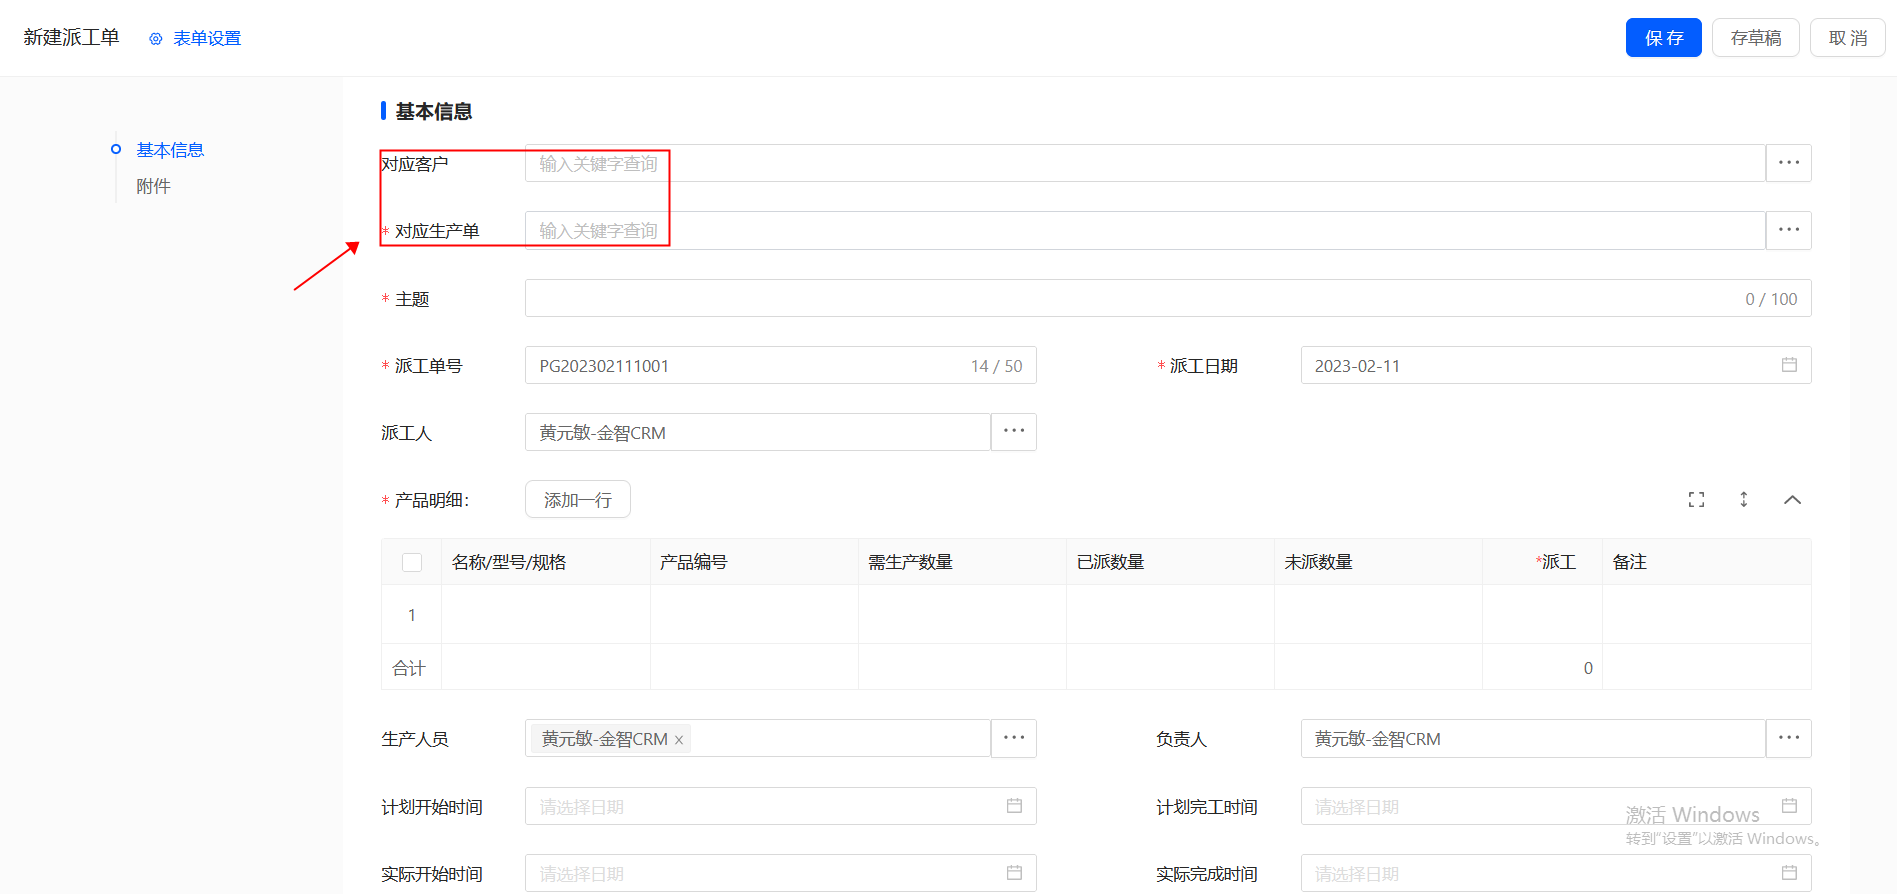The image size is (1897, 894).
Task: Click the 取消 cancel button
Action: pos(1848,38)
